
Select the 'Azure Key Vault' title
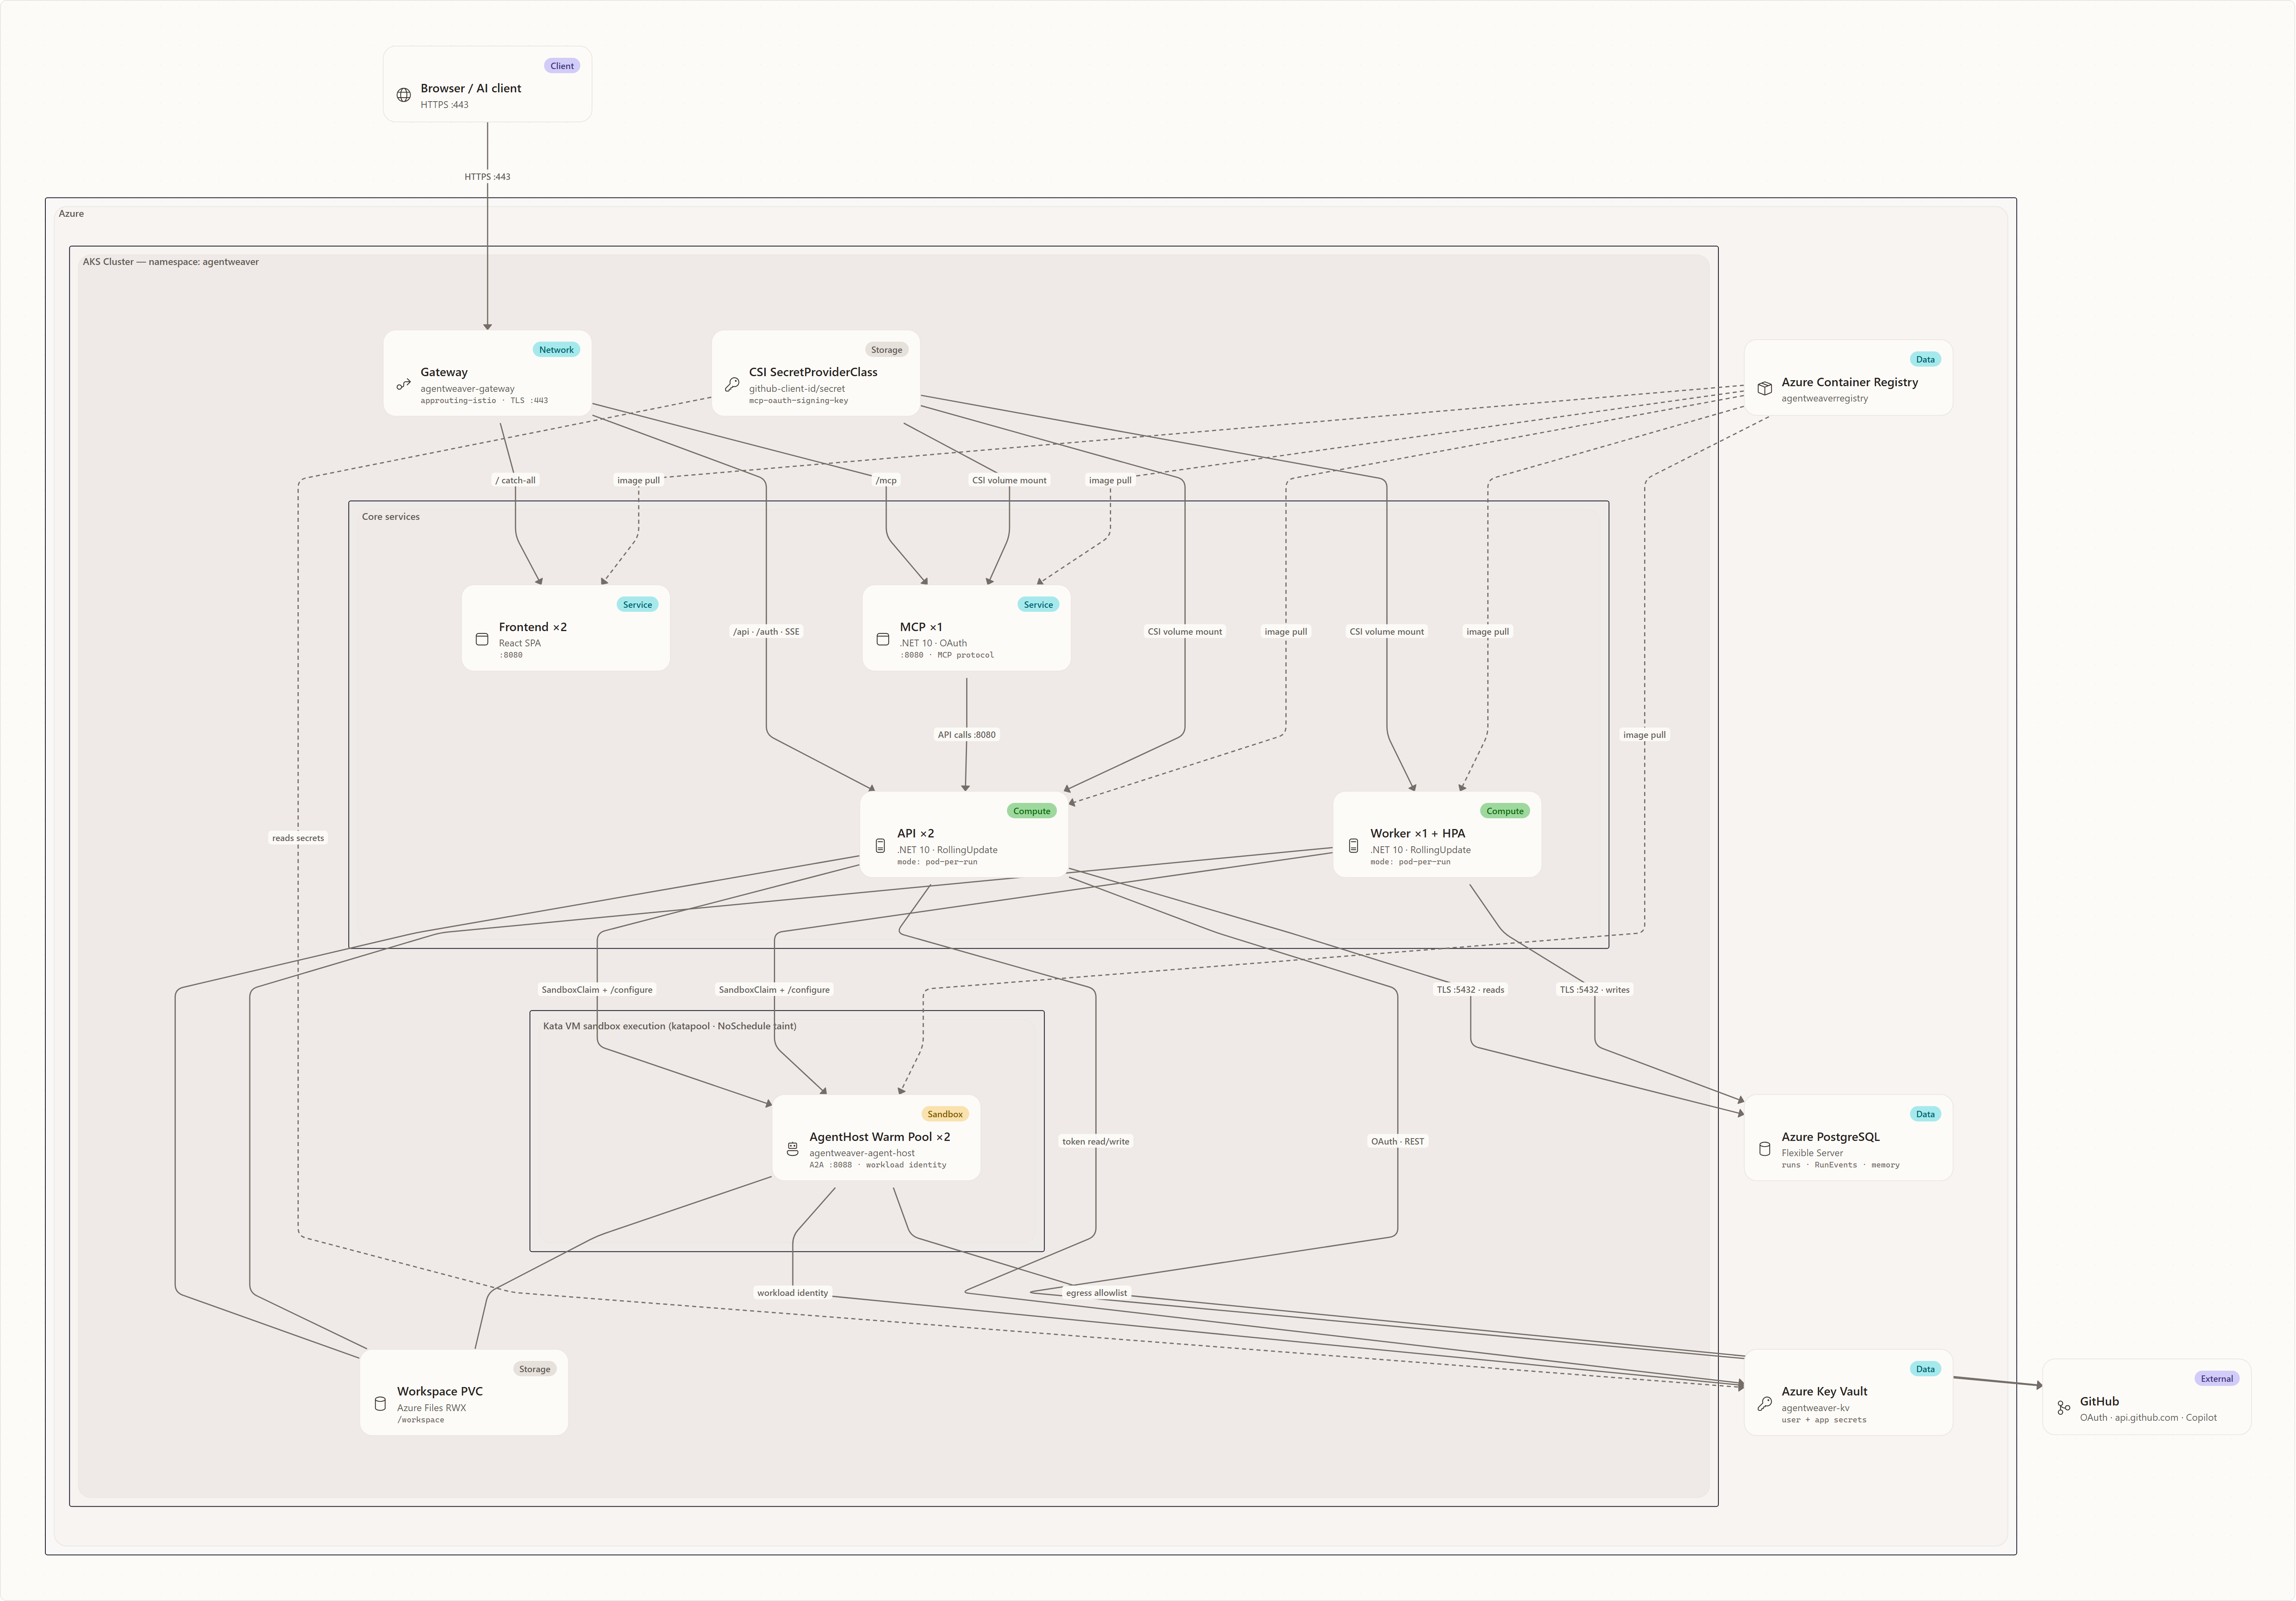tap(1825, 1392)
